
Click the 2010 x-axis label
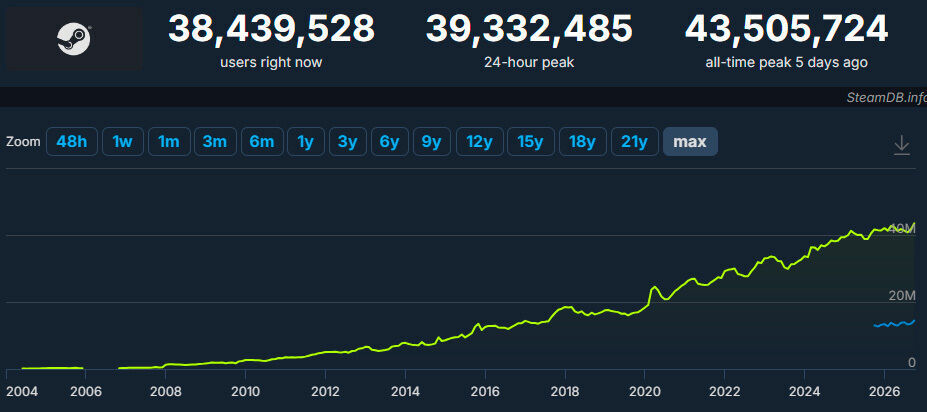point(245,391)
